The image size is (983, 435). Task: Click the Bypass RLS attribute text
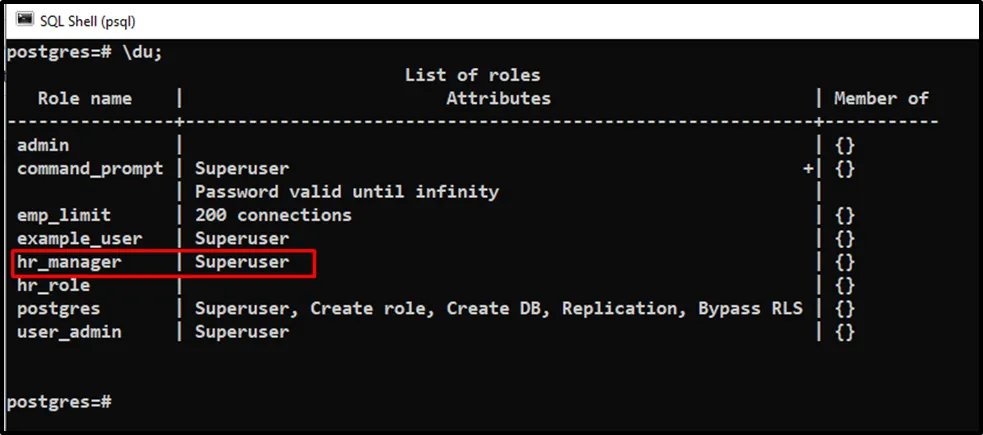click(x=750, y=308)
